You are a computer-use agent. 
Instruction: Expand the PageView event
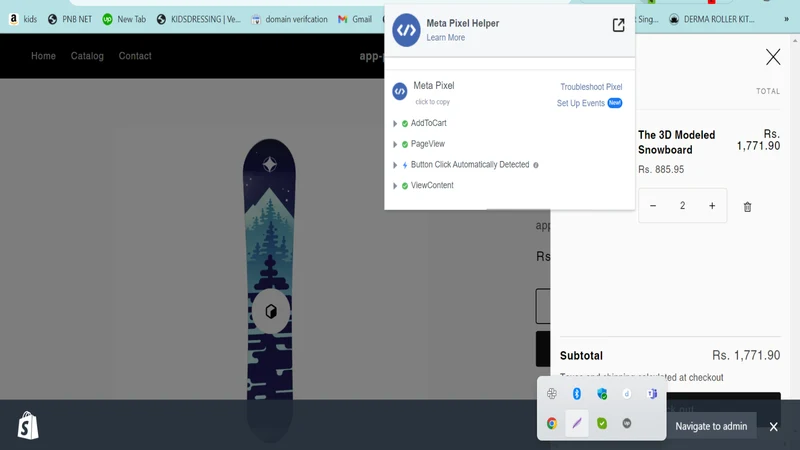[x=395, y=144]
